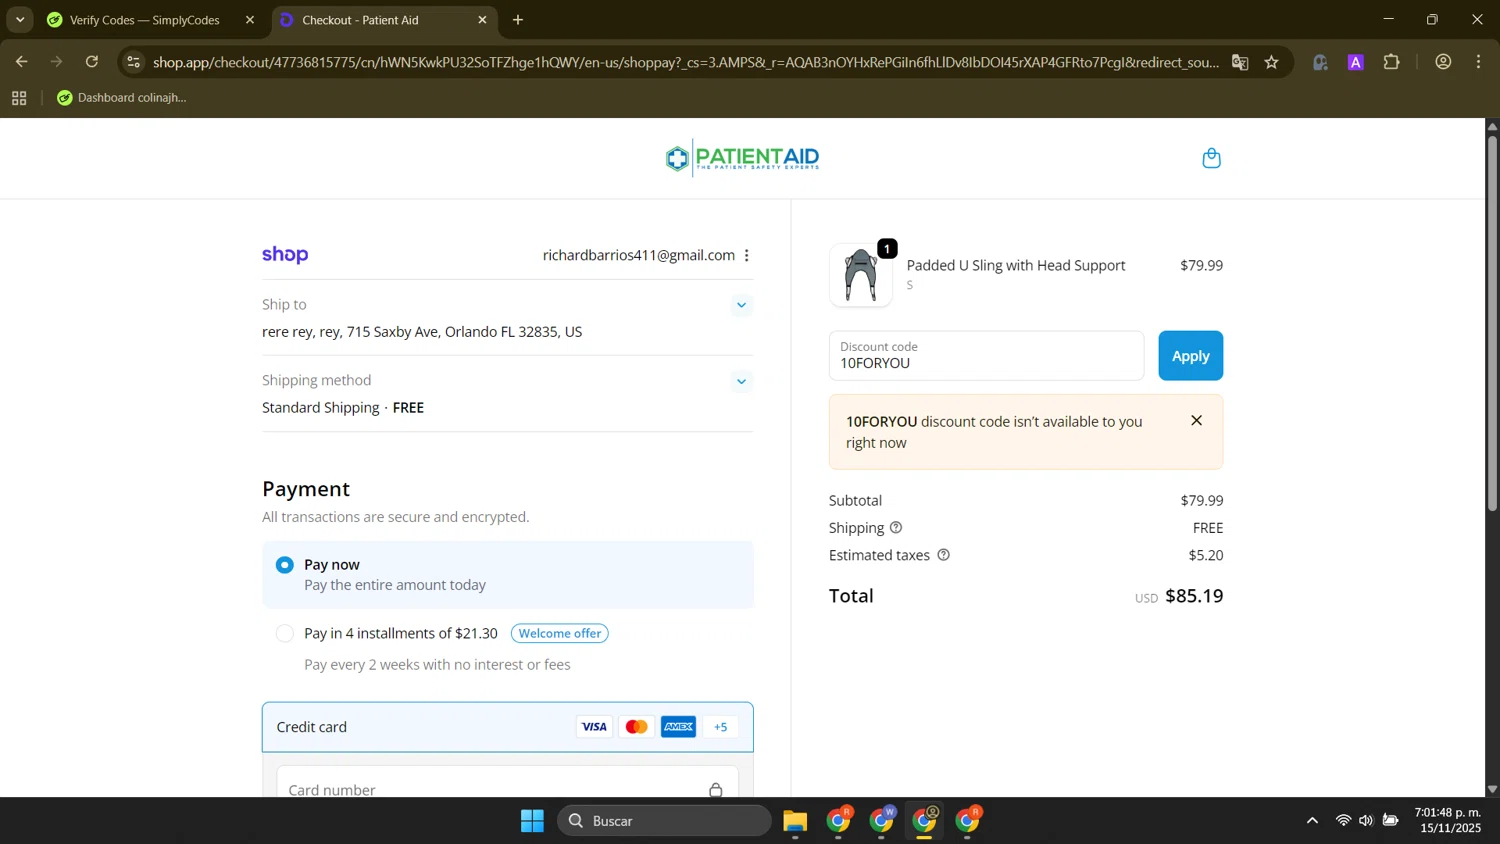Reload the current page
Image resolution: width=1500 pixels, height=844 pixels.
pos(92,62)
